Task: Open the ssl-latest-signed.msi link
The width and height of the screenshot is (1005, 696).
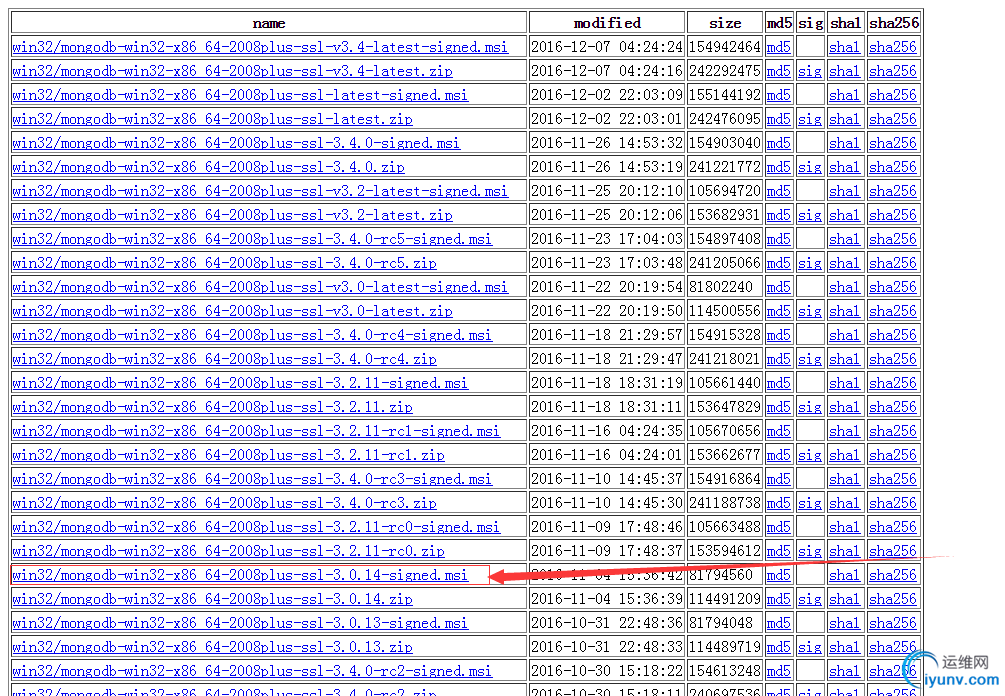Action: pos(240,95)
